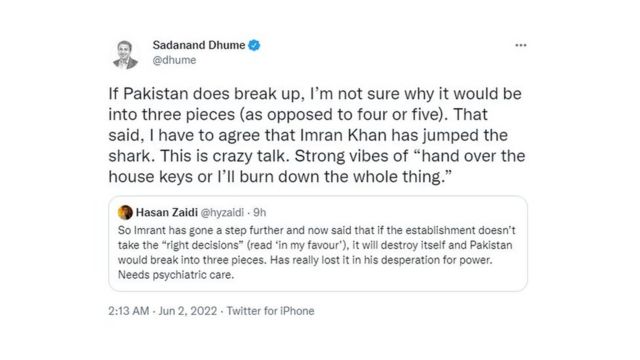This screenshot has height=360, width=640.
Task: Open Sadanand Dhume's profile picture
Action: [125, 54]
